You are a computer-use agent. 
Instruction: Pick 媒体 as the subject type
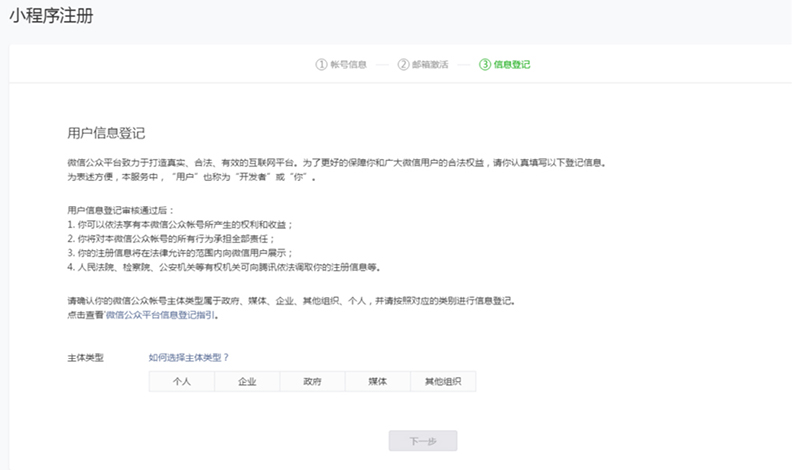377,381
